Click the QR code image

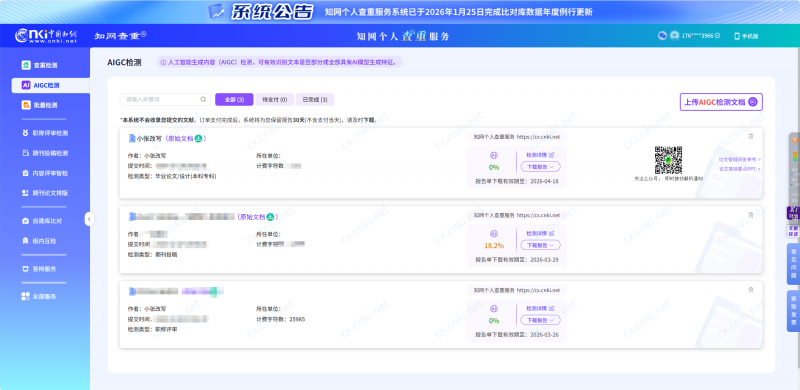point(668,160)
